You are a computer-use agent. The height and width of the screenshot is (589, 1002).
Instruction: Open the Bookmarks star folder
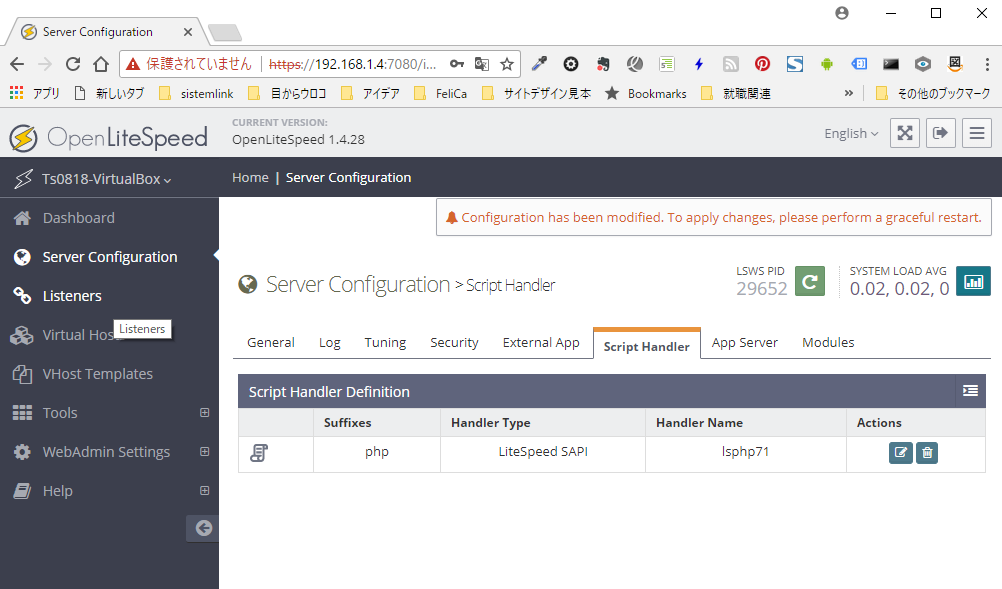(x=645, y=93)
